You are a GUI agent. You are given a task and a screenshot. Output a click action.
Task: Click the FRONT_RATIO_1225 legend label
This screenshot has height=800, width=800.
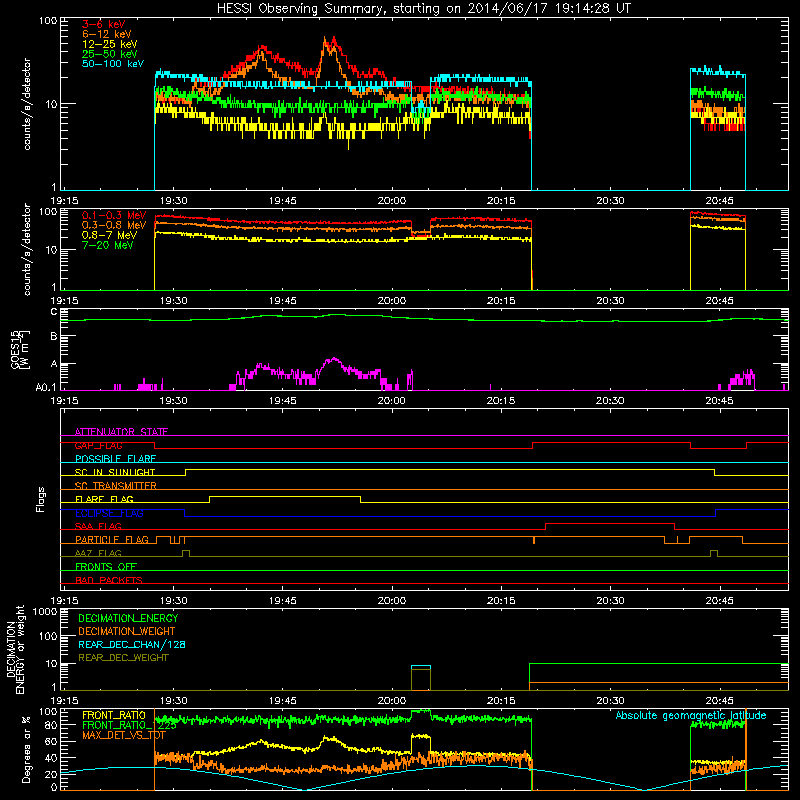(129, 725)
